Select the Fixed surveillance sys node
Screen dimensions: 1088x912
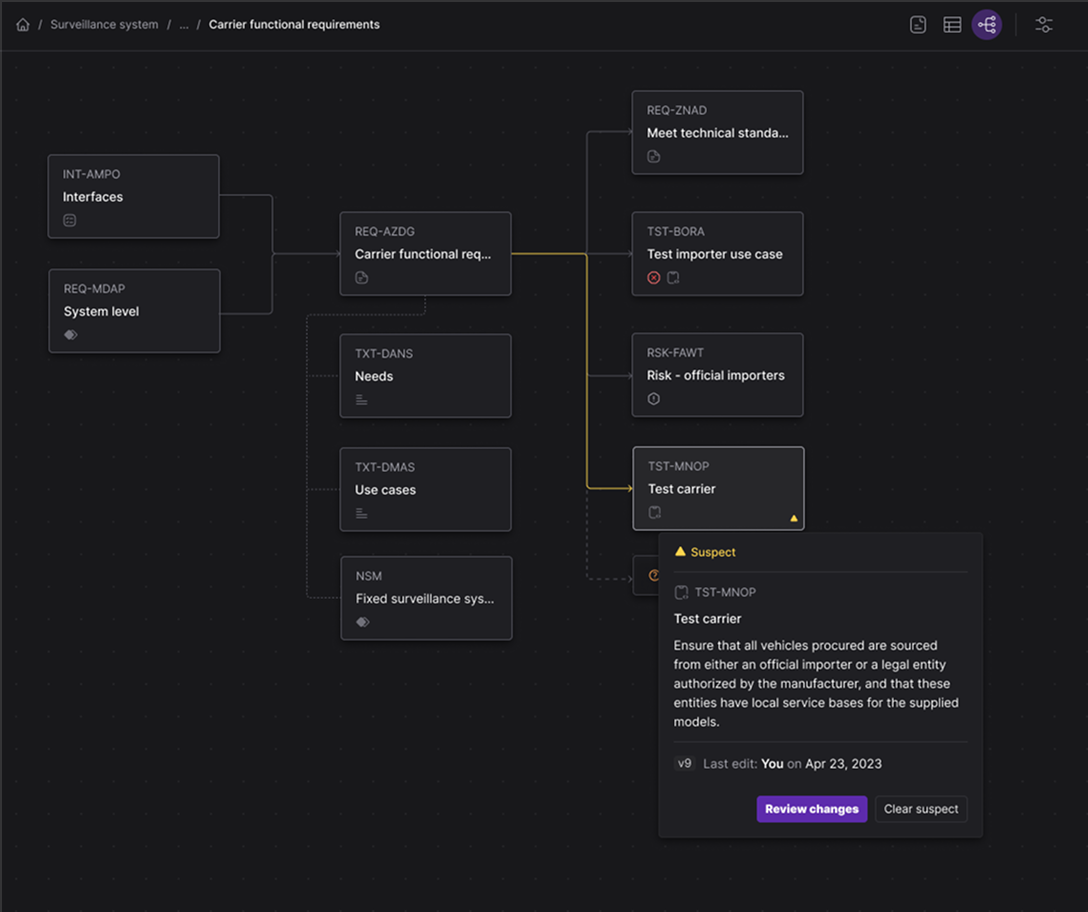click(x=426, y=598)
